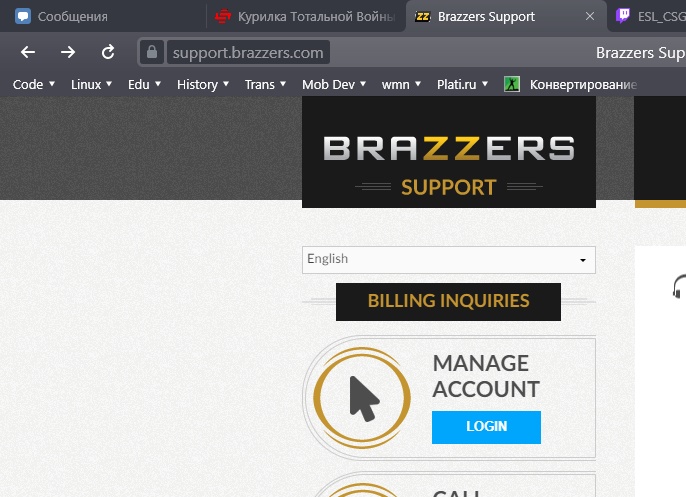
Task: Open the Конвертирование bookmark
Action: (x=570, y=84)
